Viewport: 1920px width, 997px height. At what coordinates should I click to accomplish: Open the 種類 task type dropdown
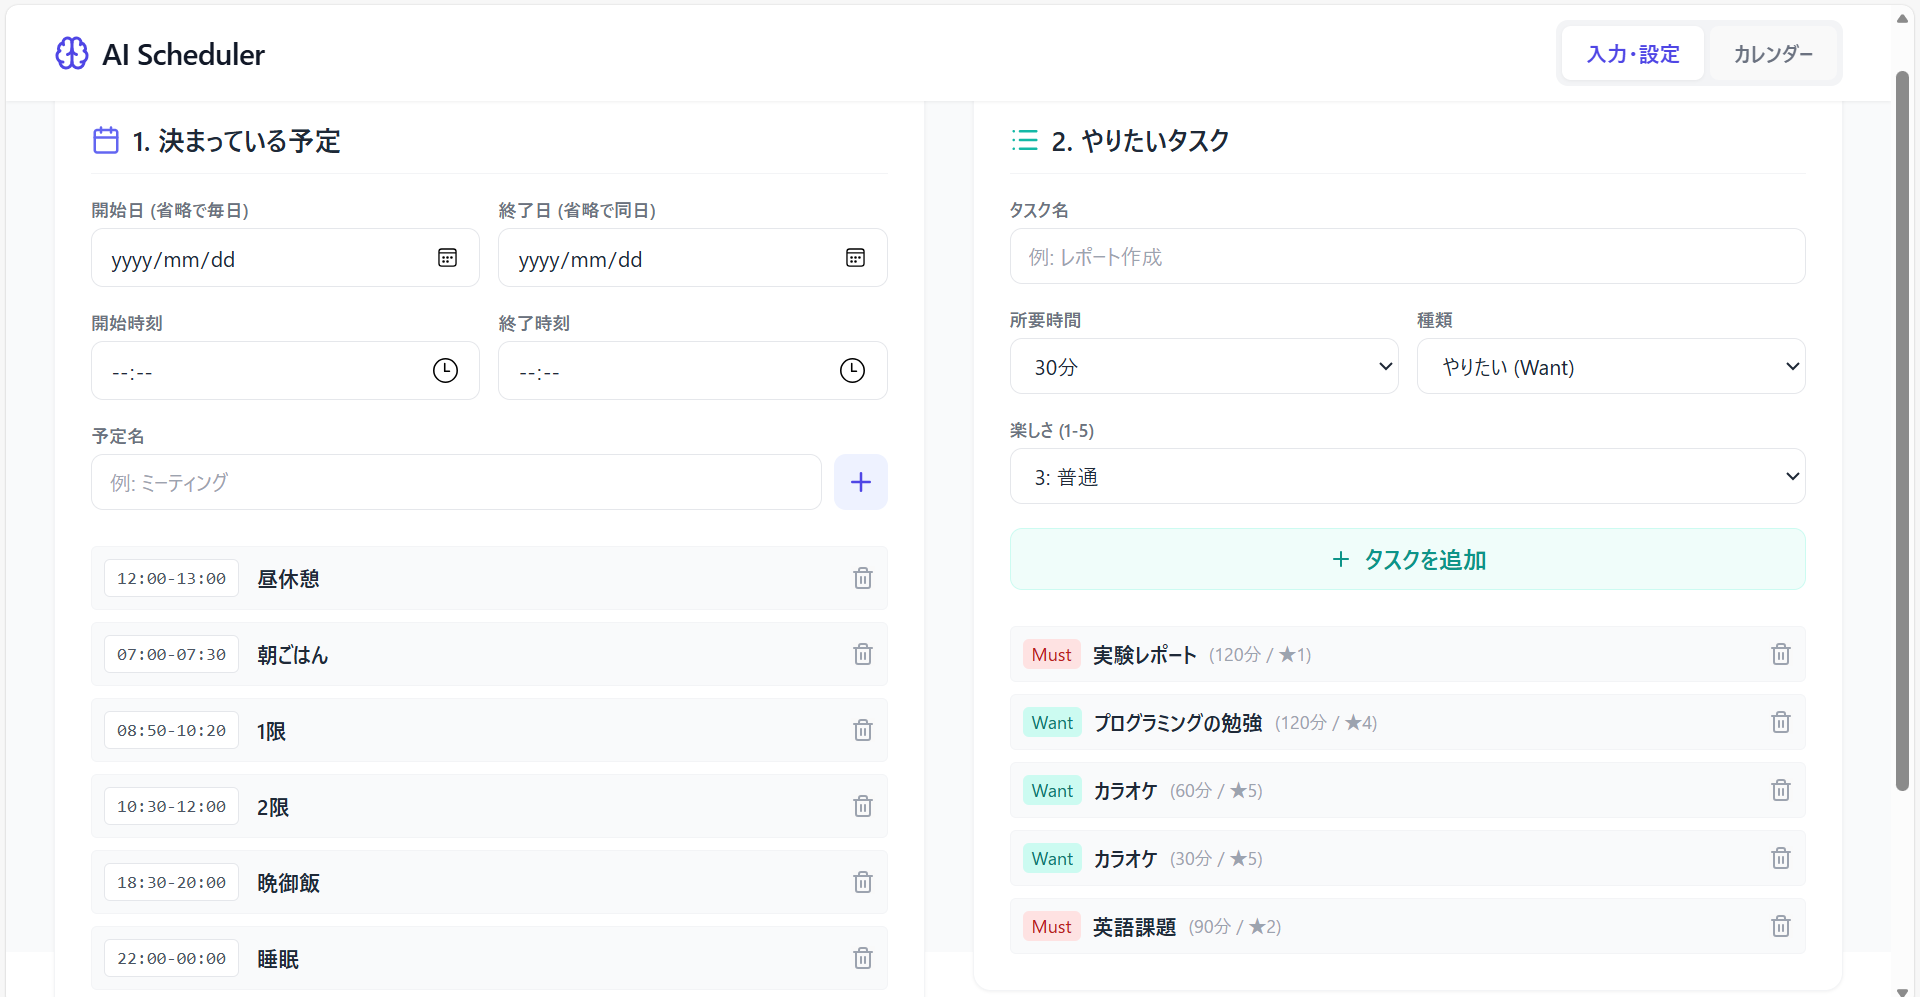tap(1610, 367)
